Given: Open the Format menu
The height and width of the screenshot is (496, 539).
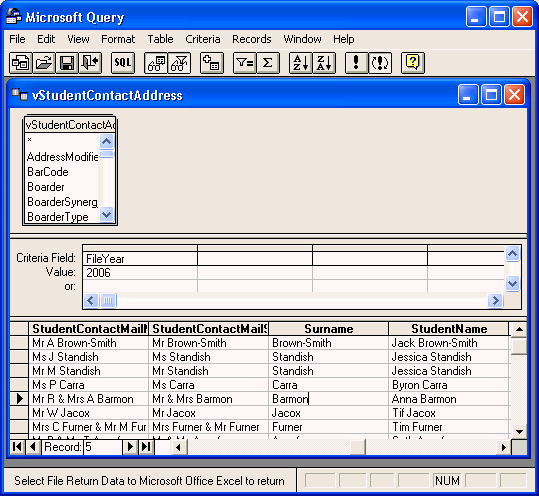Looking at the screenshot, I should pos(118,39).
